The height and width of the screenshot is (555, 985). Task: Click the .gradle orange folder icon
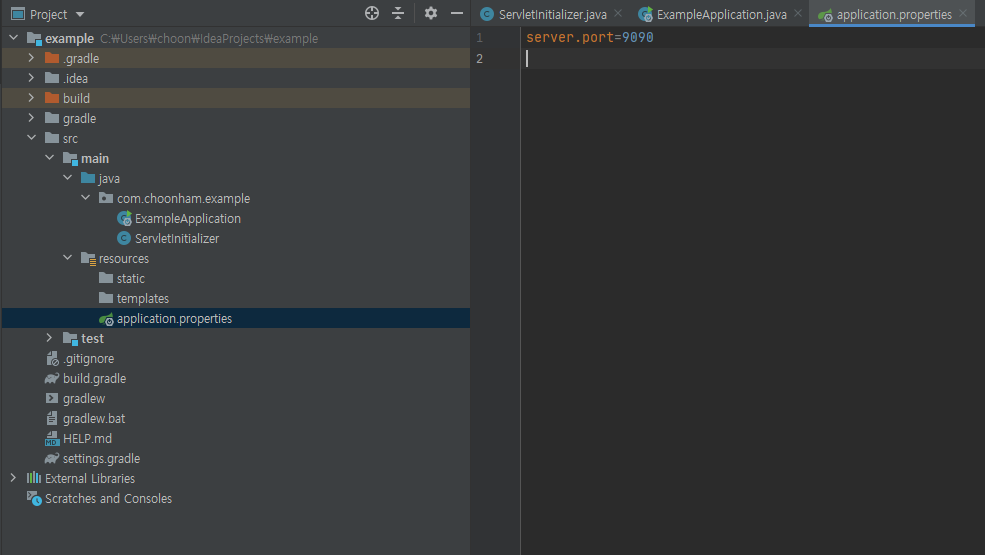point(52,58)
